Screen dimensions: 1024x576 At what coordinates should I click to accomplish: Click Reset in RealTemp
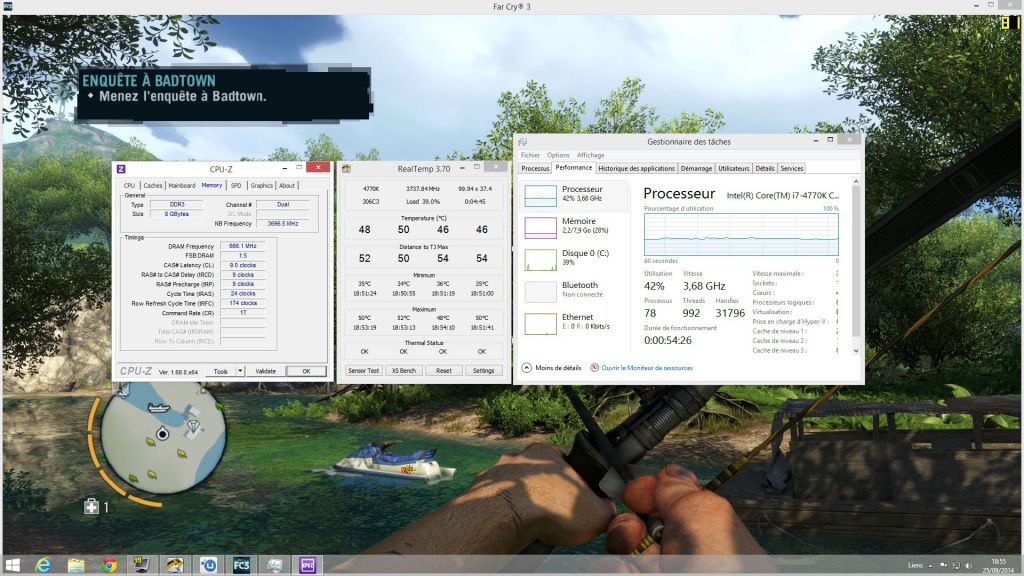[x=444, y=370]
